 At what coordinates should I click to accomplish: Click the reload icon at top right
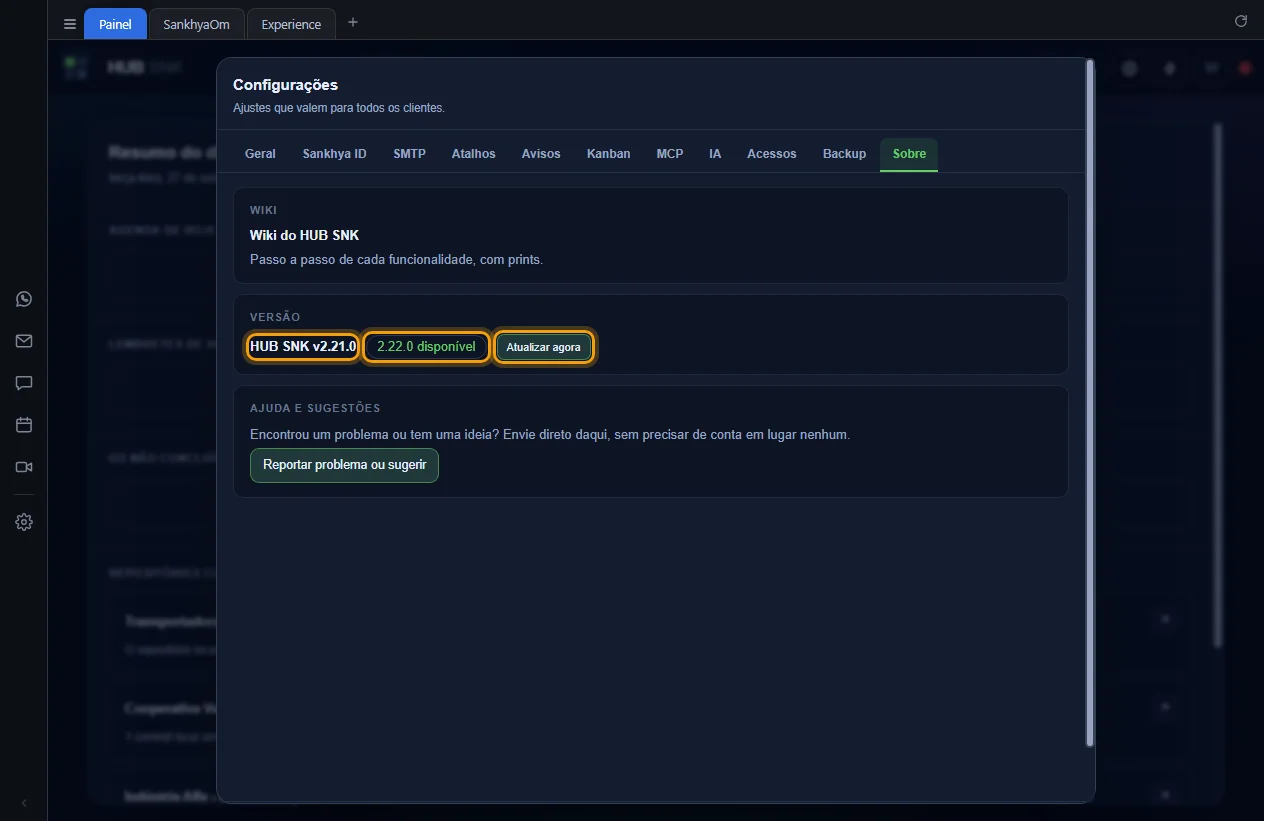point(1241,21)
